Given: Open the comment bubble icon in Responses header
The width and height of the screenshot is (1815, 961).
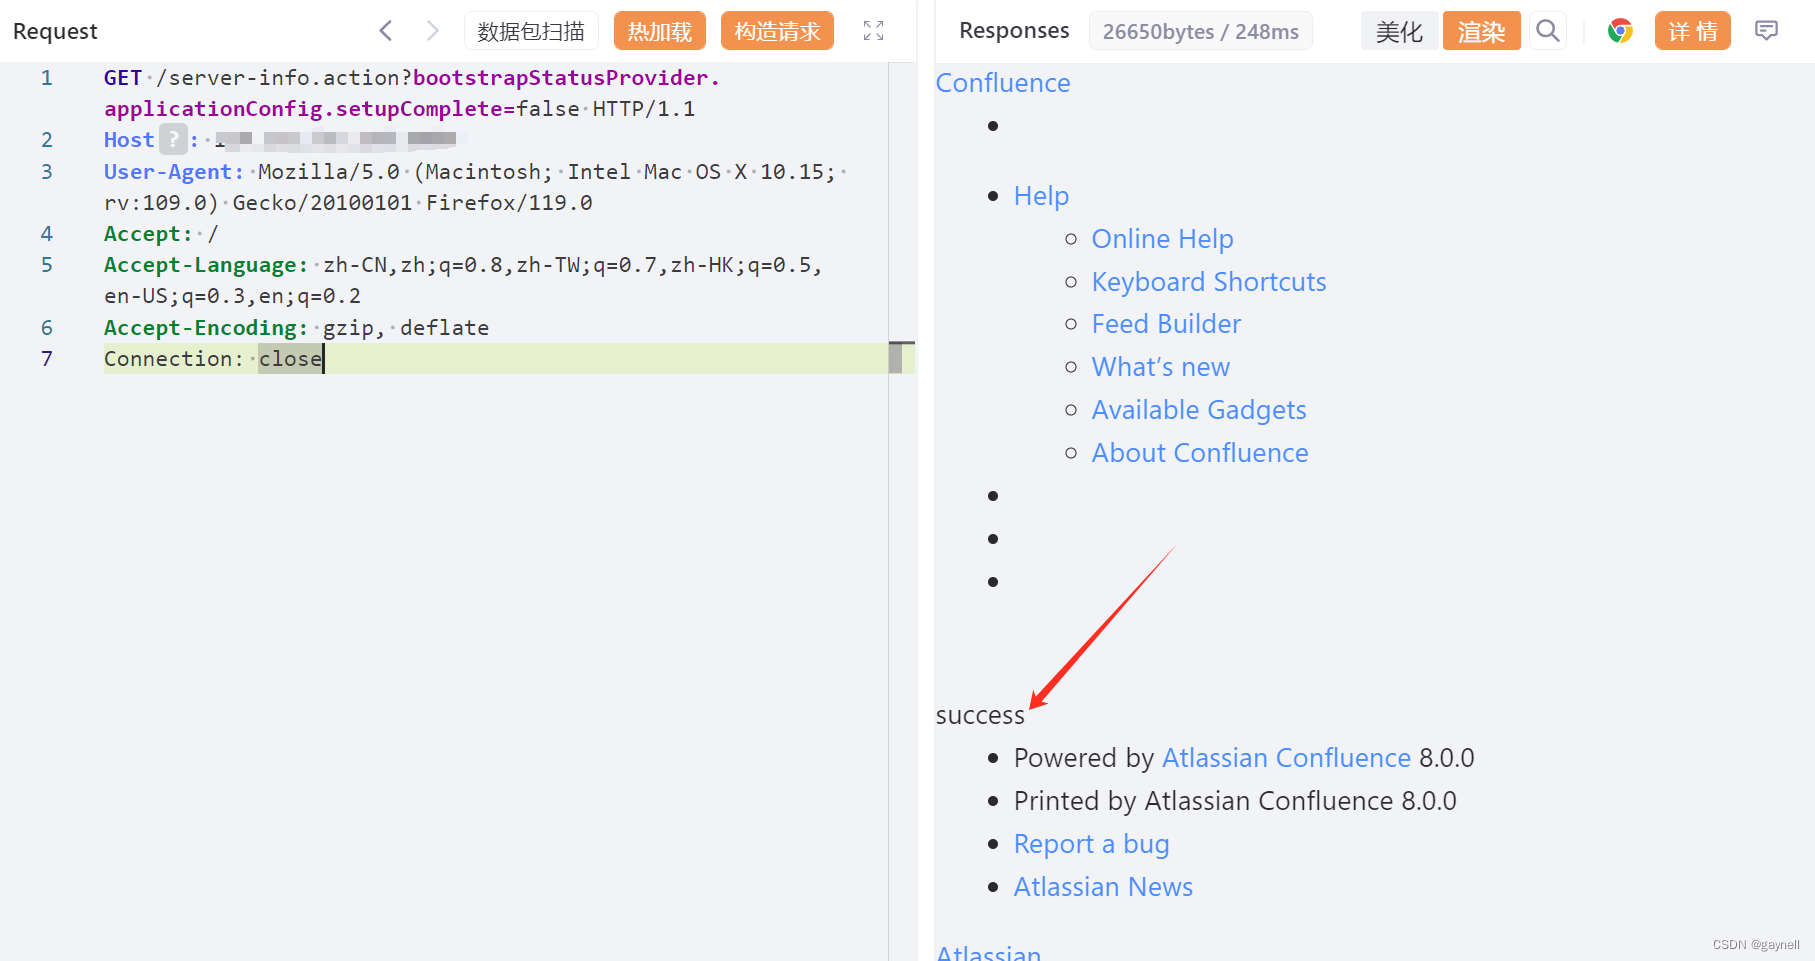Looking at the screenshot, I should 1766,31.
